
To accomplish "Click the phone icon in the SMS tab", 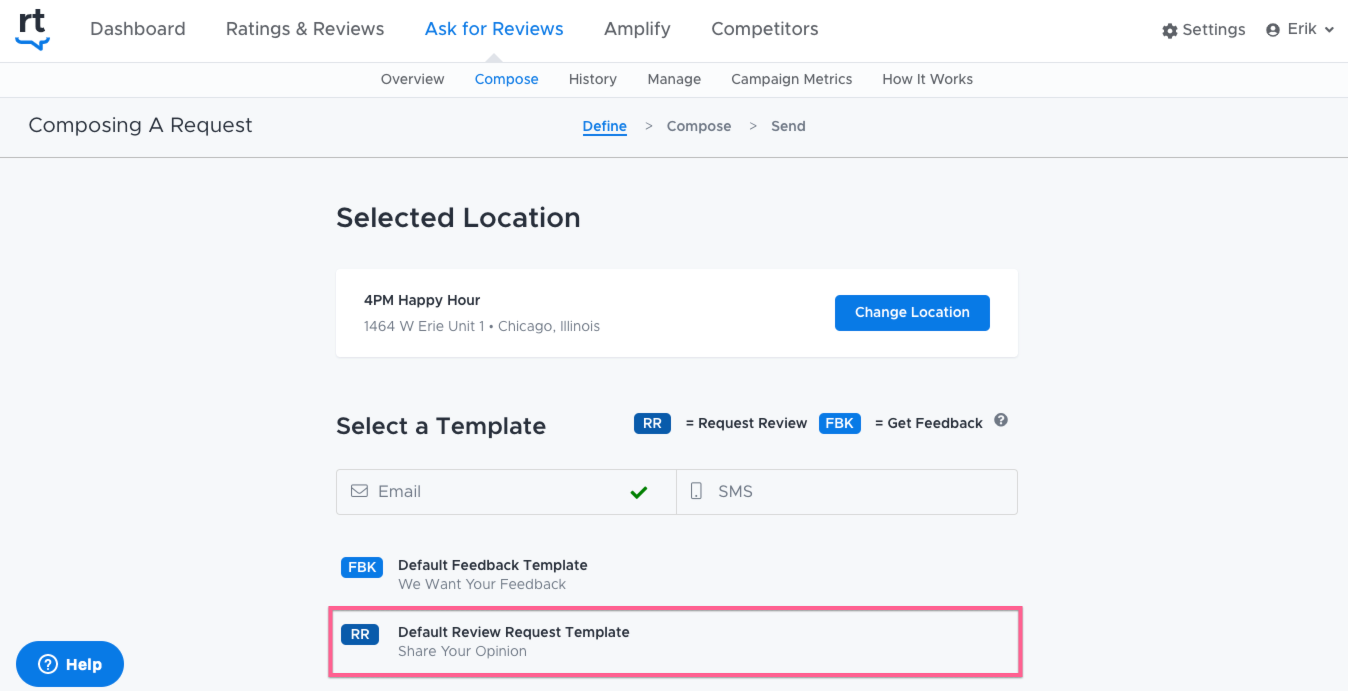I will [696, 491].
